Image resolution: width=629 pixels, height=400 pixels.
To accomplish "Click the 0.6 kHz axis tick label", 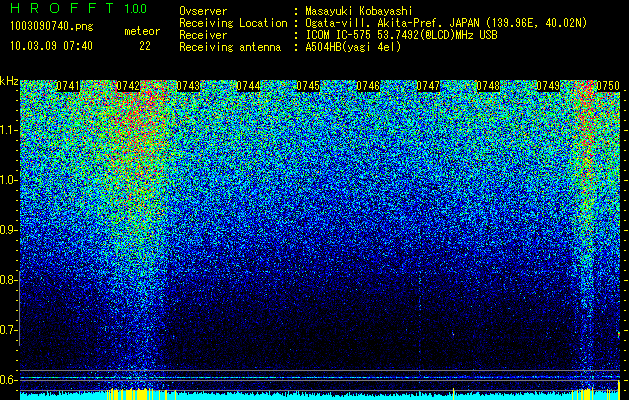I will click(x=8, y=380).
